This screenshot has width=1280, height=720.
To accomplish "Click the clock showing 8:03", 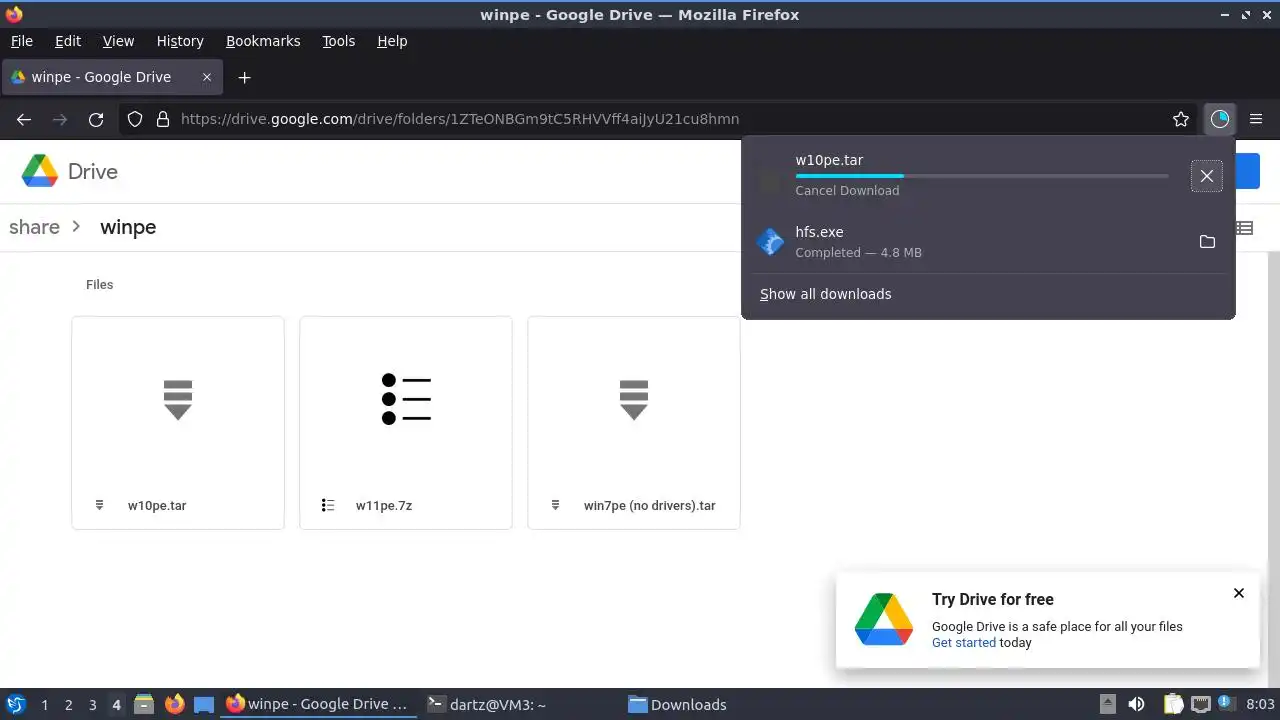I will click(x=1260, y=705).
